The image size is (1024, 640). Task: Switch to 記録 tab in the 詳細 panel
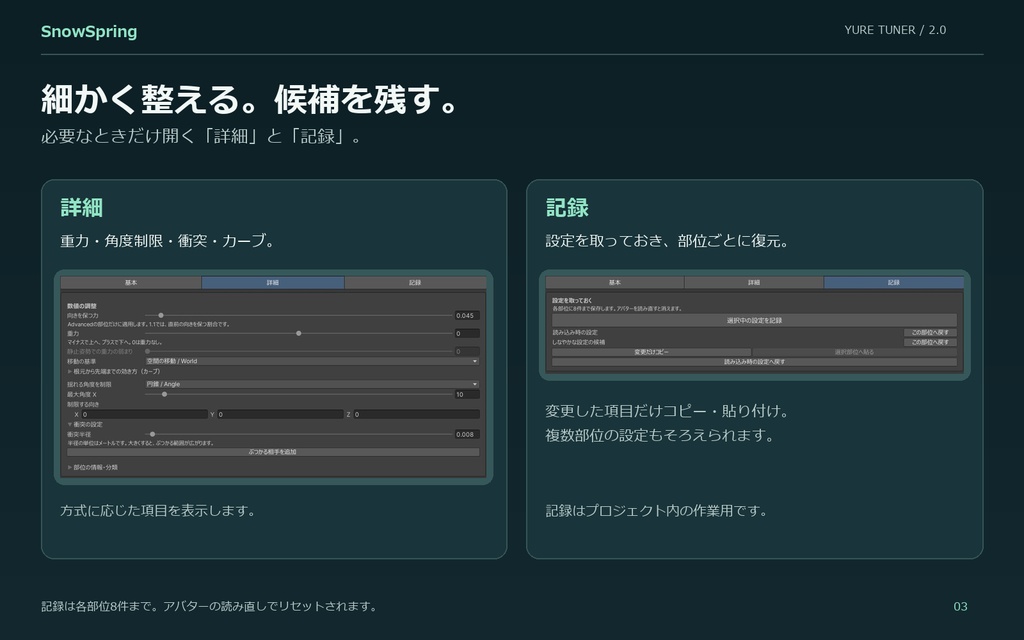(415, 283)
